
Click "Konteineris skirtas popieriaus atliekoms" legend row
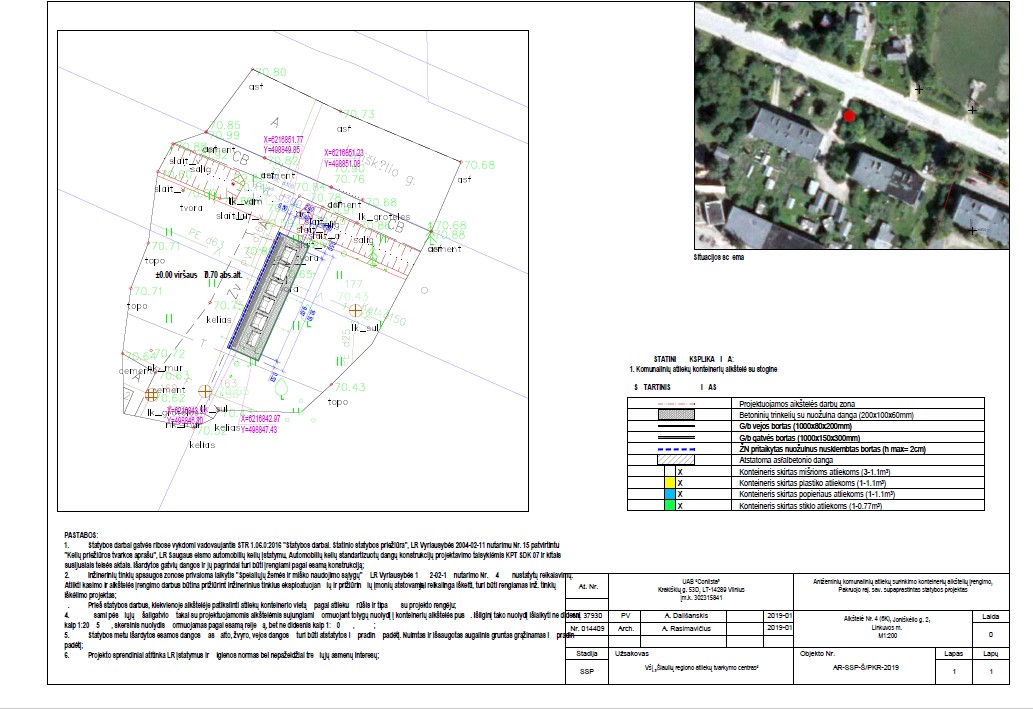click(806, 494)
